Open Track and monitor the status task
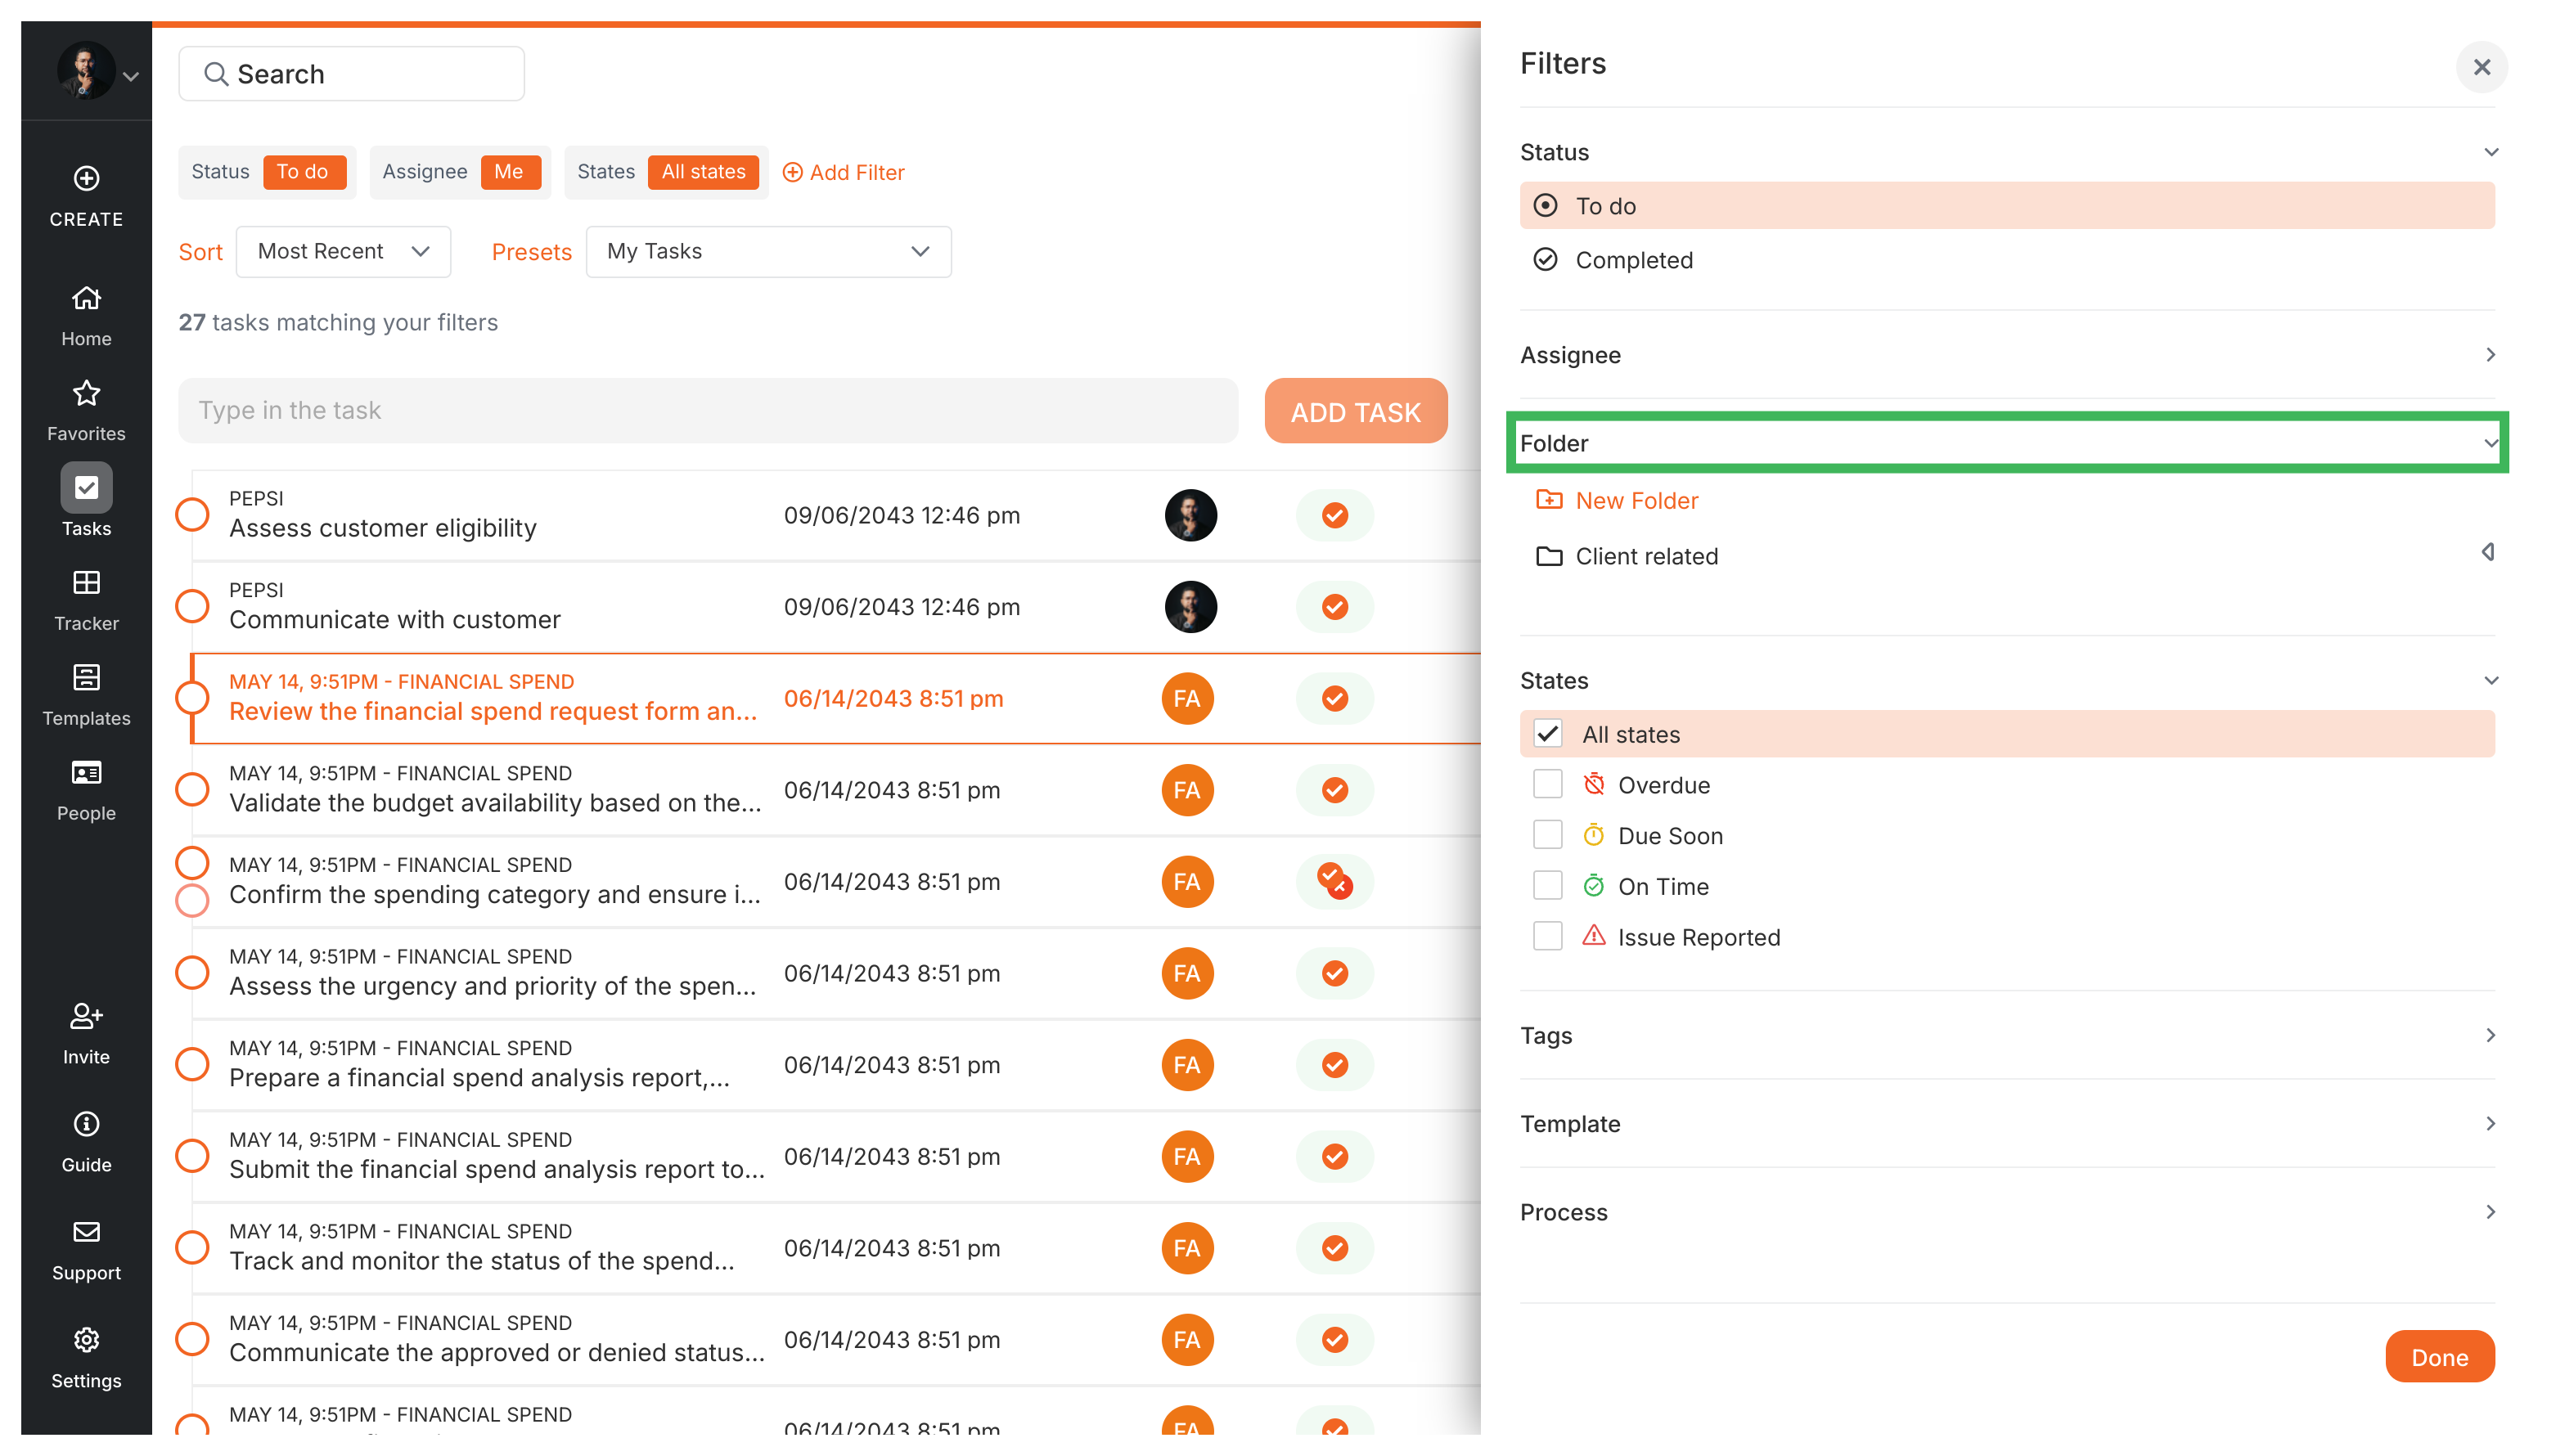This screenshot has height=1456, width=2556. click(482, 1261)
